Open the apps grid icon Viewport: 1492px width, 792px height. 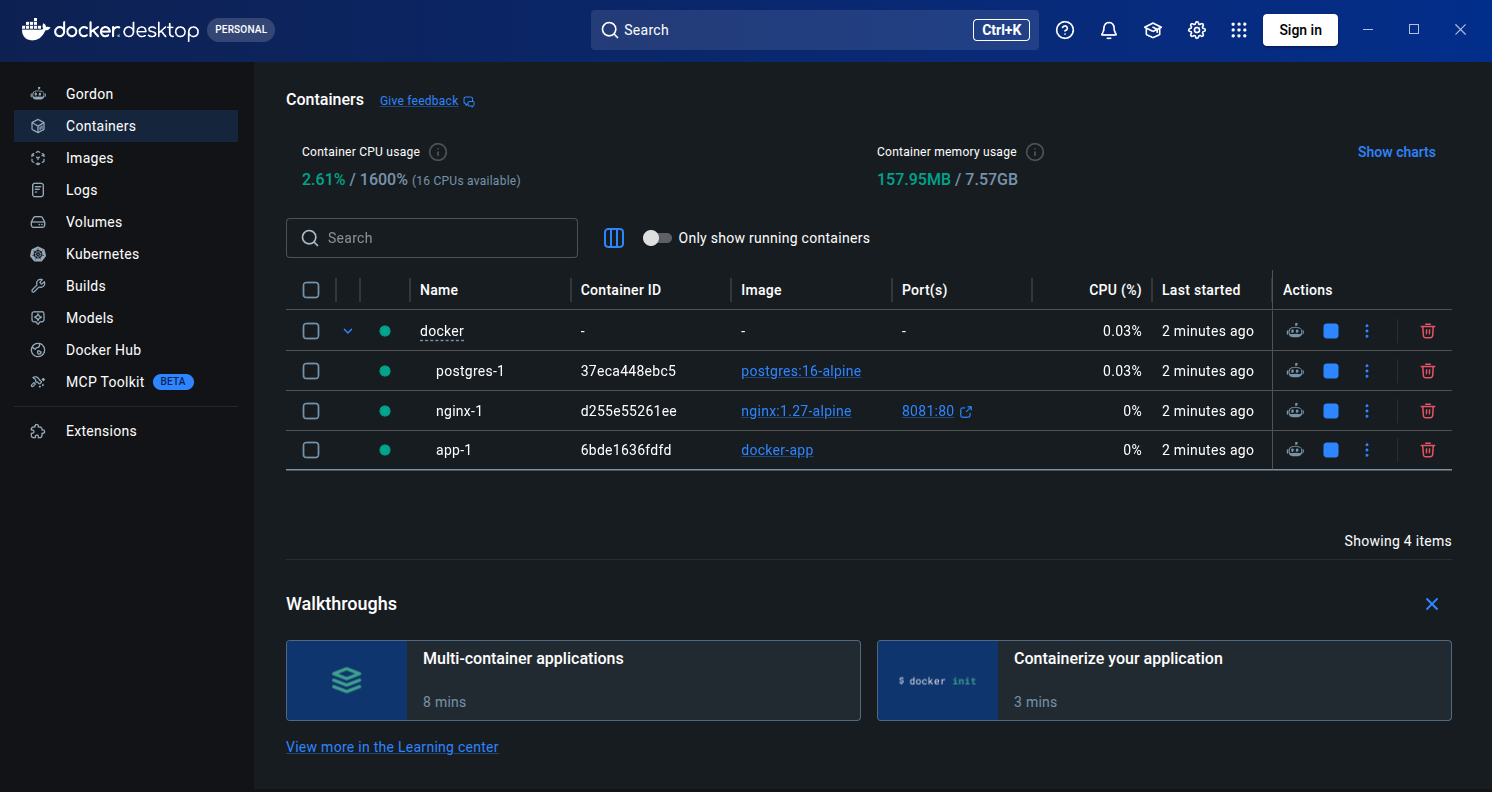coord(1239,30)
